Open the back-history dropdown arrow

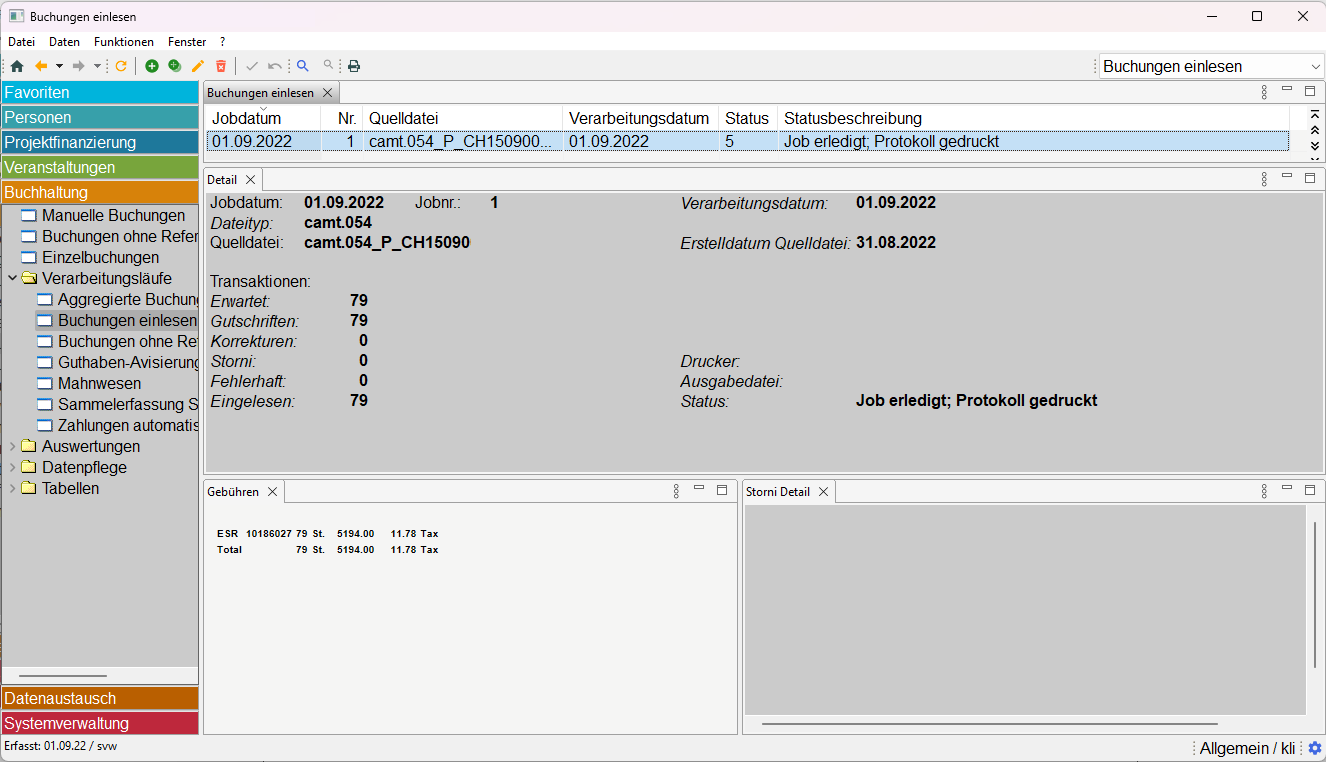pos(59,66)
